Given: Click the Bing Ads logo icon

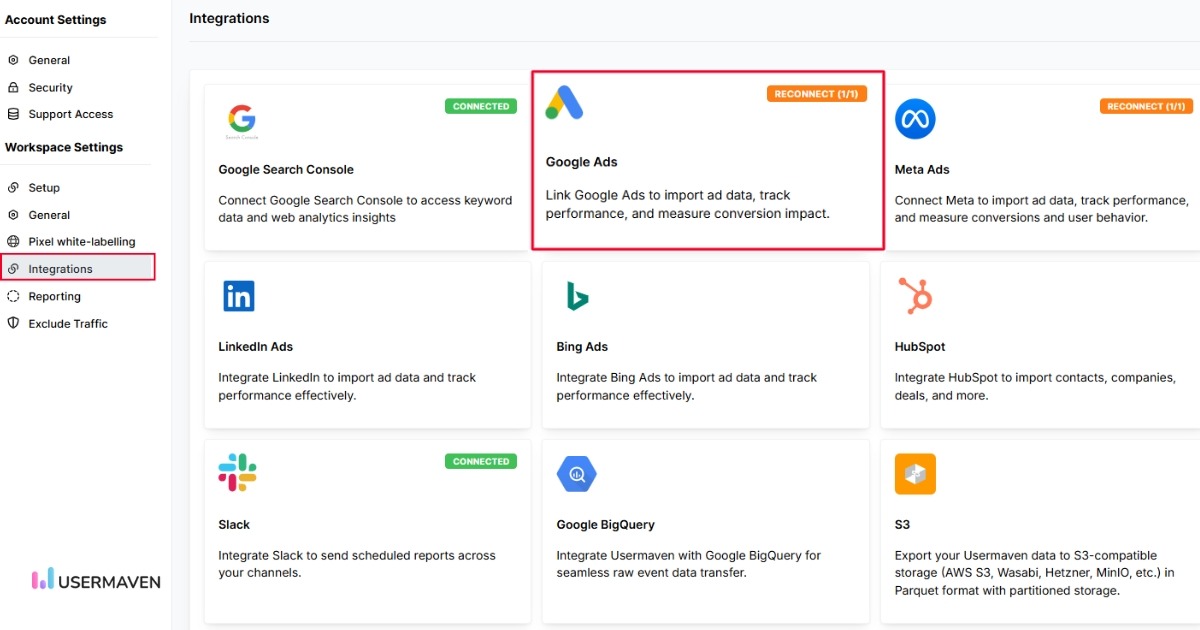Looking at the screenshot, I should click(576, 296).
